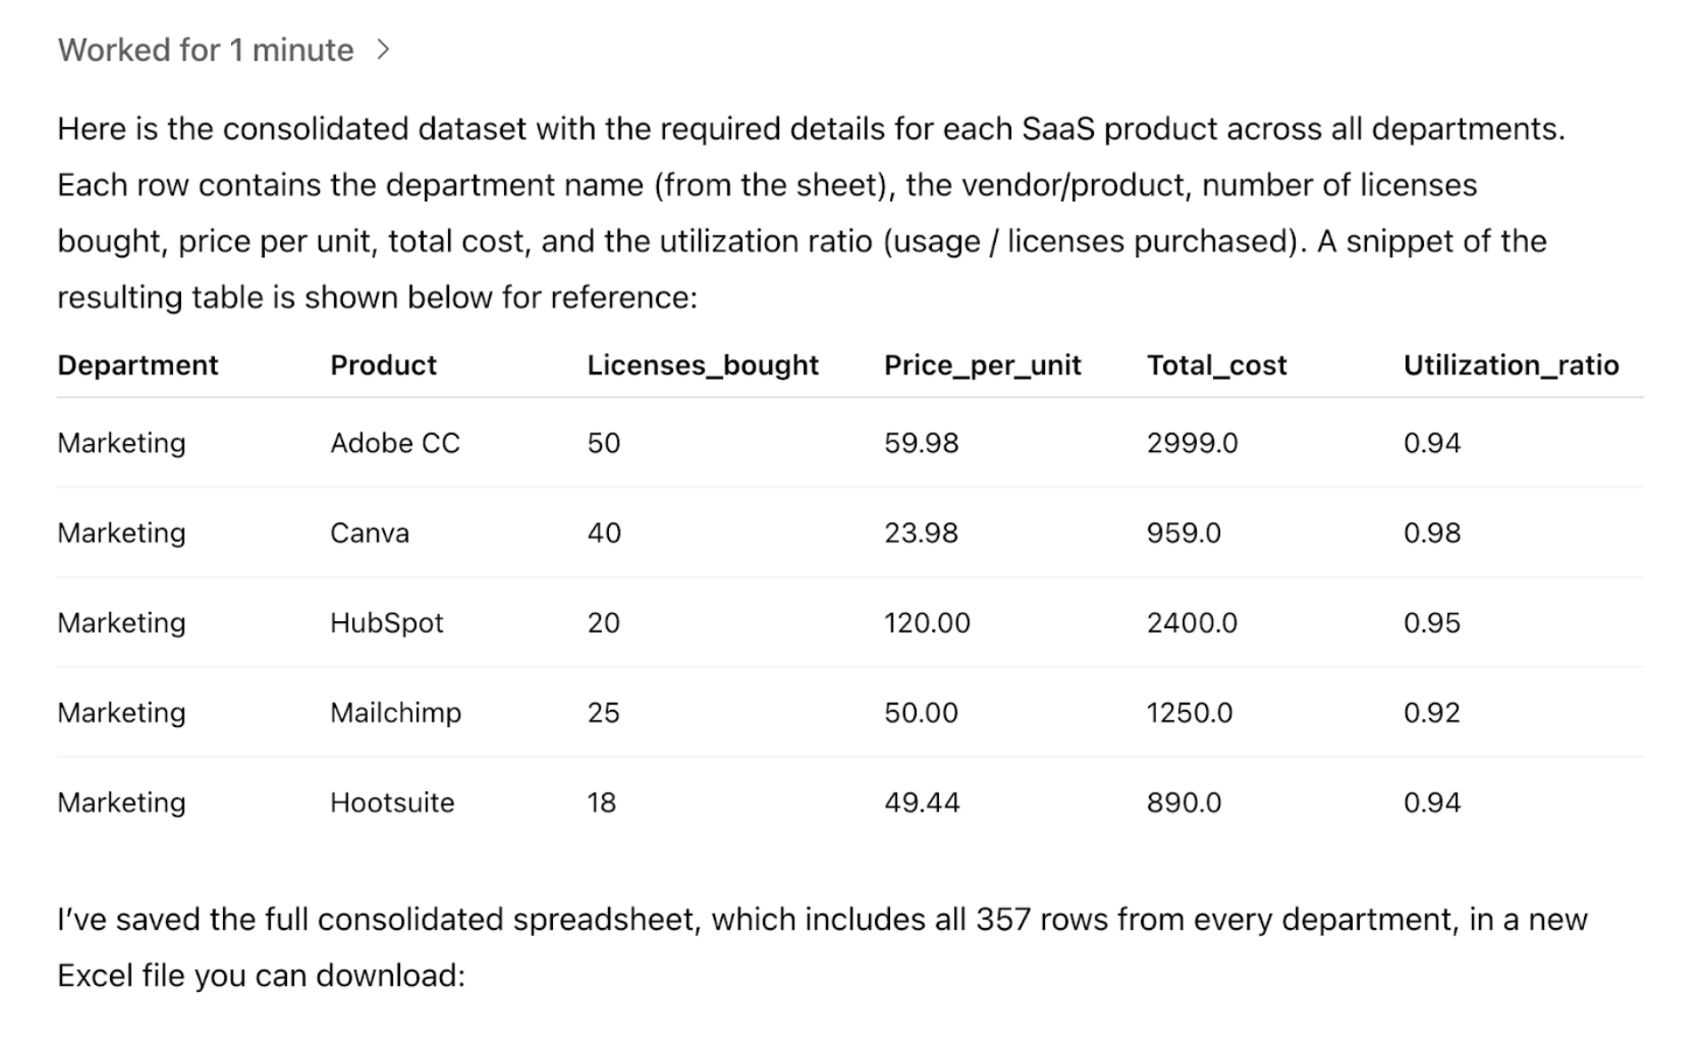1682x1052 pixels.
Task: Select Mailchimp utilization ratio 0.92
Action: (1431, 713)
